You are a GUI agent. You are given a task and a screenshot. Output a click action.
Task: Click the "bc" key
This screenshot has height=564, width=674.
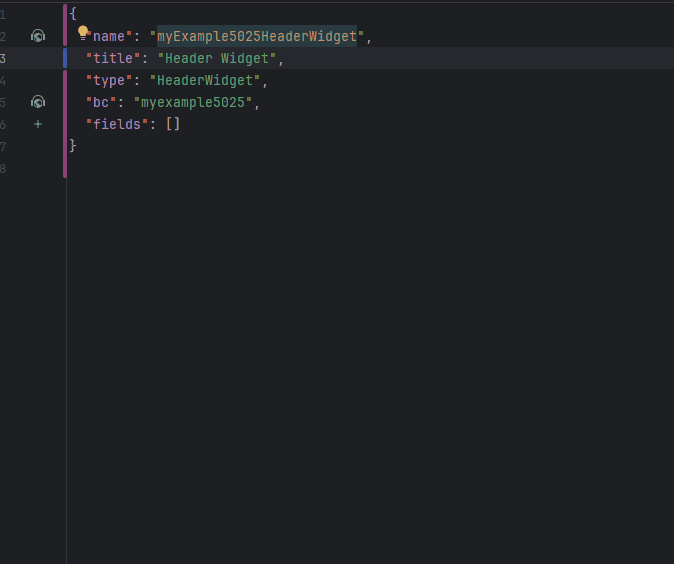(x=101, y=102)
